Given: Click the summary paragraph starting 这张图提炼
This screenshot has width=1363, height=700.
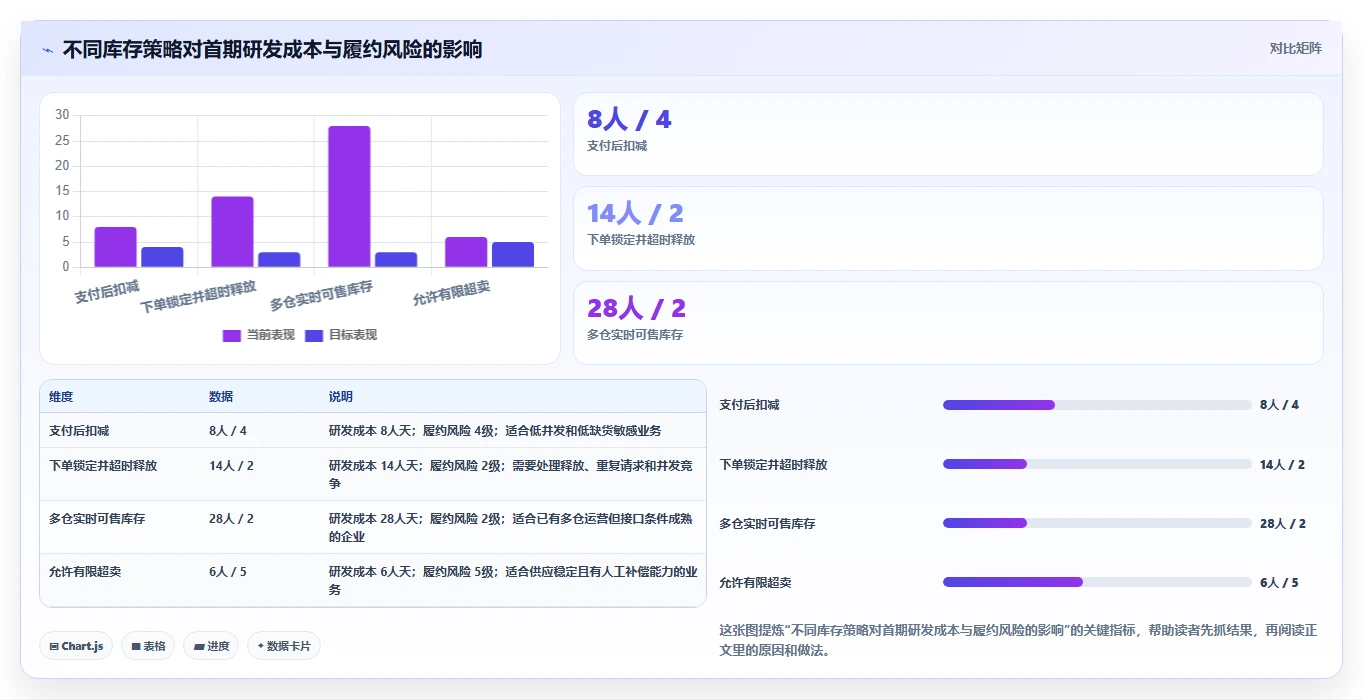Looking at the screenshot, I should [1018, 640].
